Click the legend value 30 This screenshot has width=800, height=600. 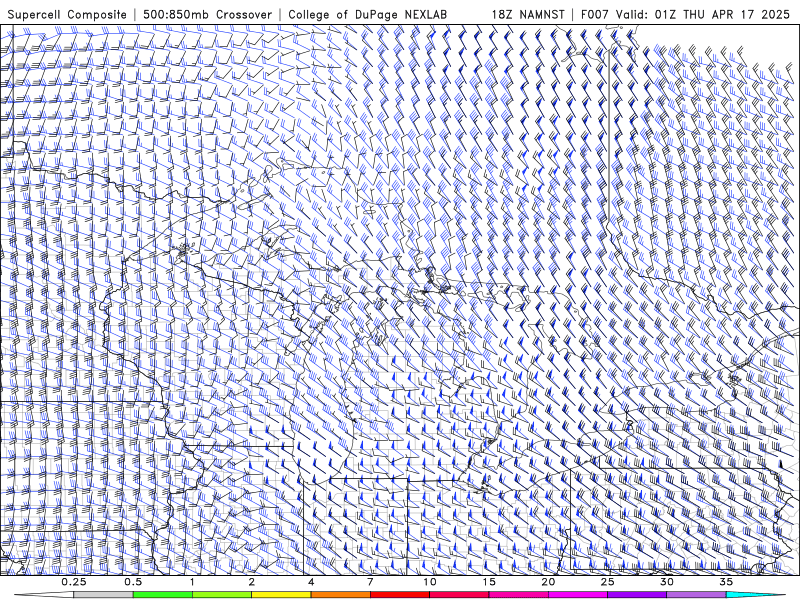[667, 582]
